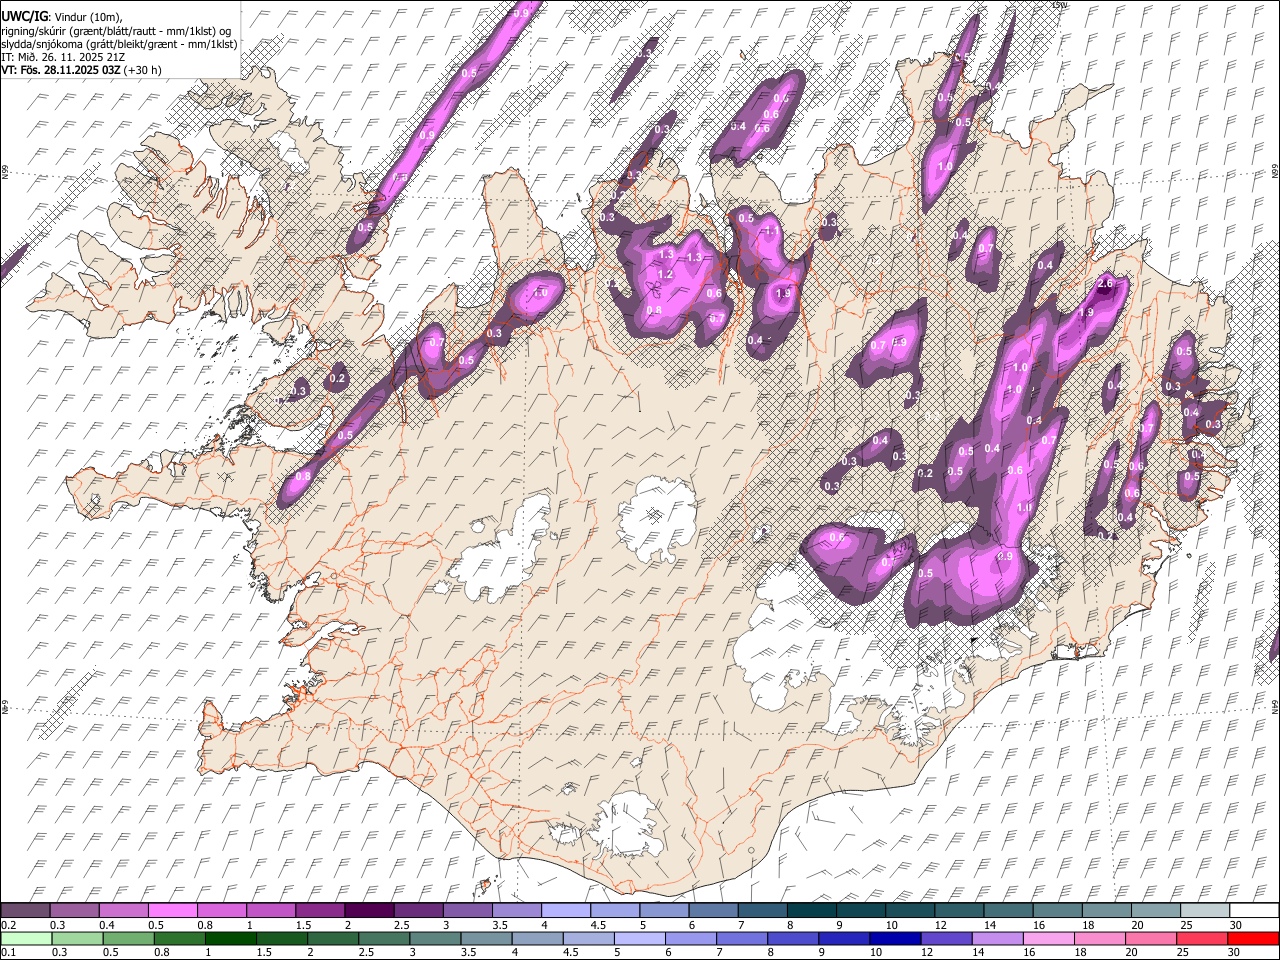Select palest green rain swatch starting at 0.1

(x=26, y=938)
